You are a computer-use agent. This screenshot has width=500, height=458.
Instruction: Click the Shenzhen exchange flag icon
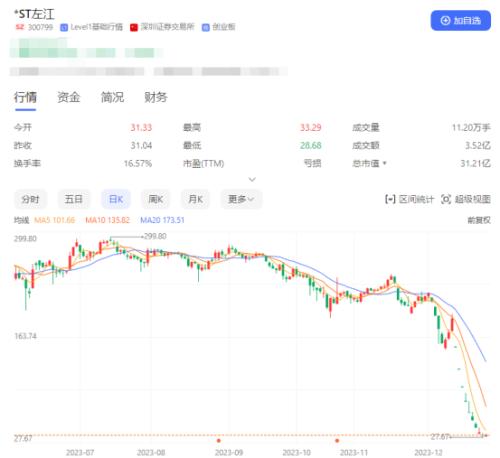pos(134,27)
